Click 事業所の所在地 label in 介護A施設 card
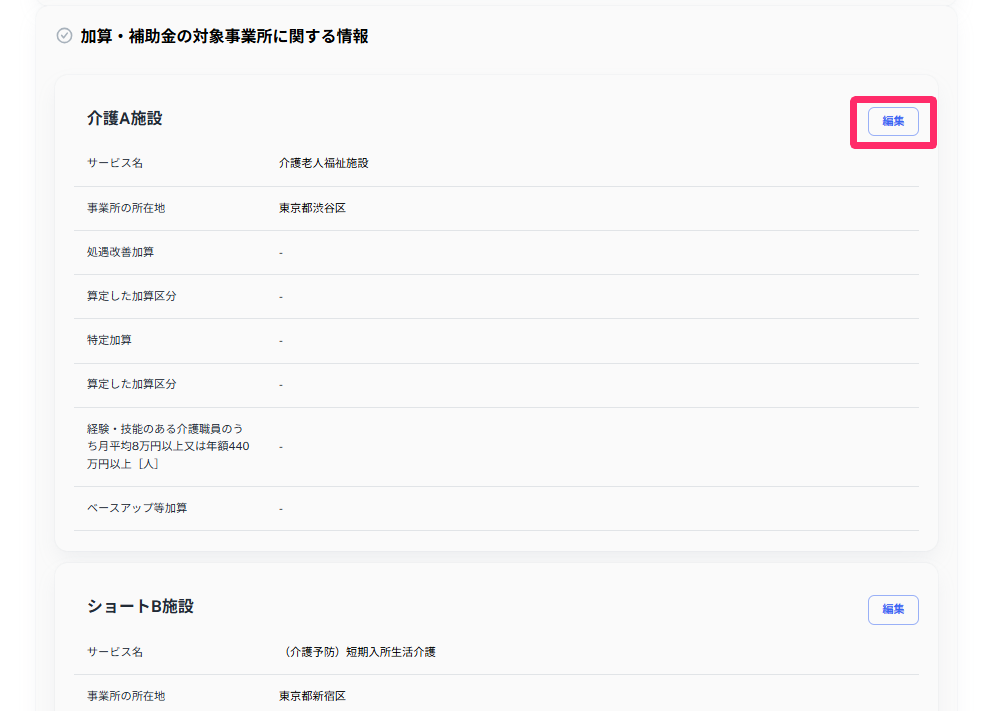 [x=126, y=208]
